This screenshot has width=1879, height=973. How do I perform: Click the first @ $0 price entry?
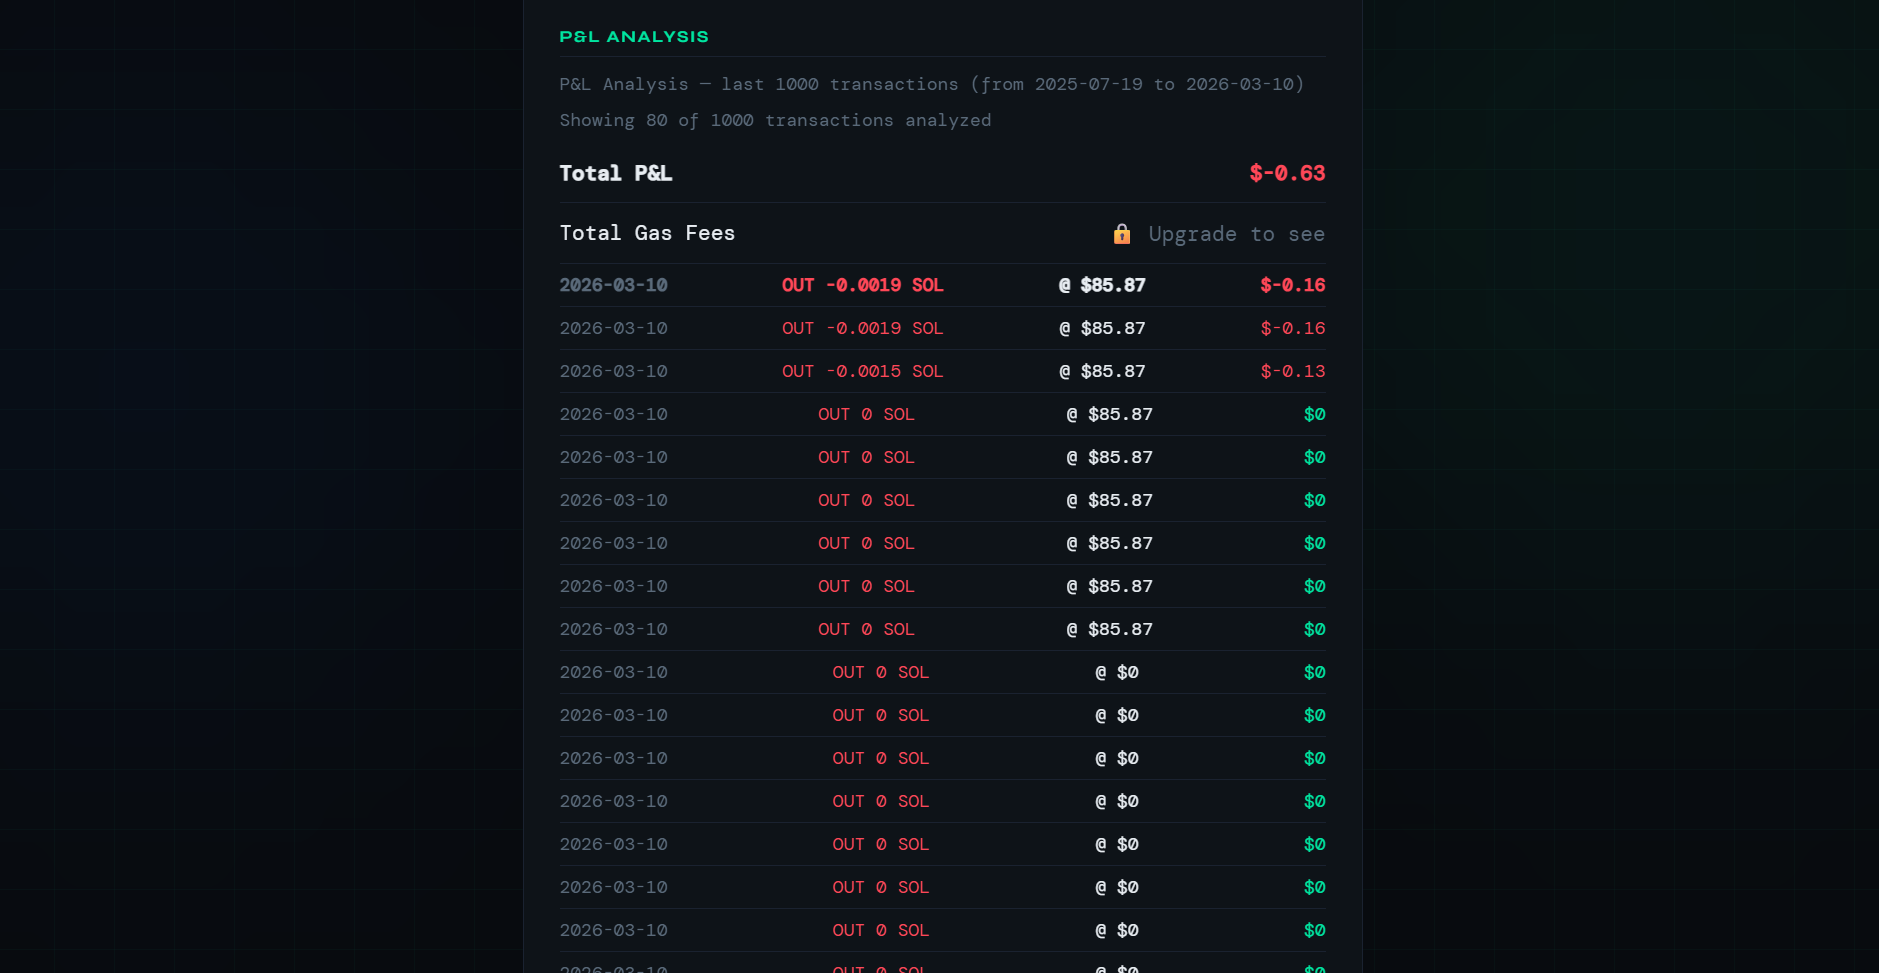pos(1117,672)
